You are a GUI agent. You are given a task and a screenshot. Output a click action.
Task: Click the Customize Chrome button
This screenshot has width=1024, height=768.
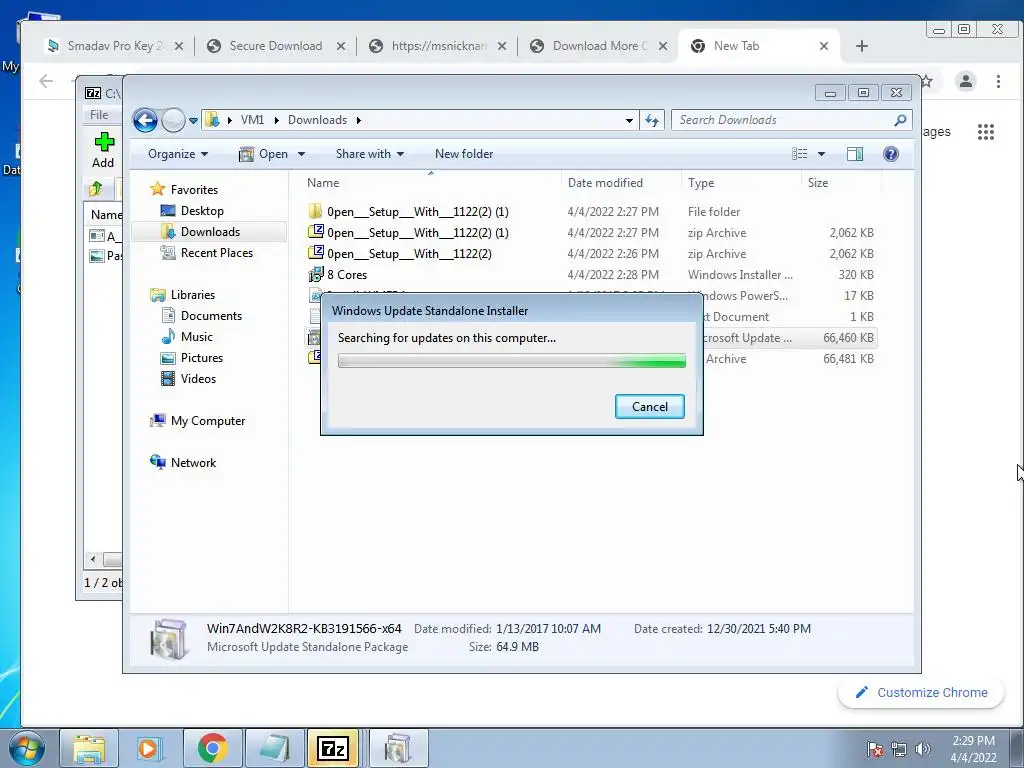click(921, 692)
